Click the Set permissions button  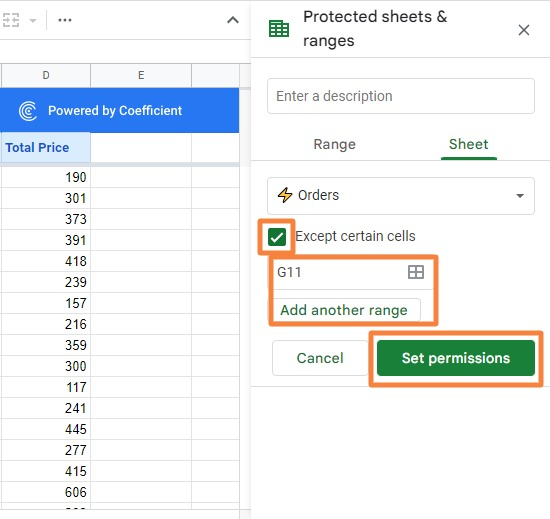click(x=456, y=358)
